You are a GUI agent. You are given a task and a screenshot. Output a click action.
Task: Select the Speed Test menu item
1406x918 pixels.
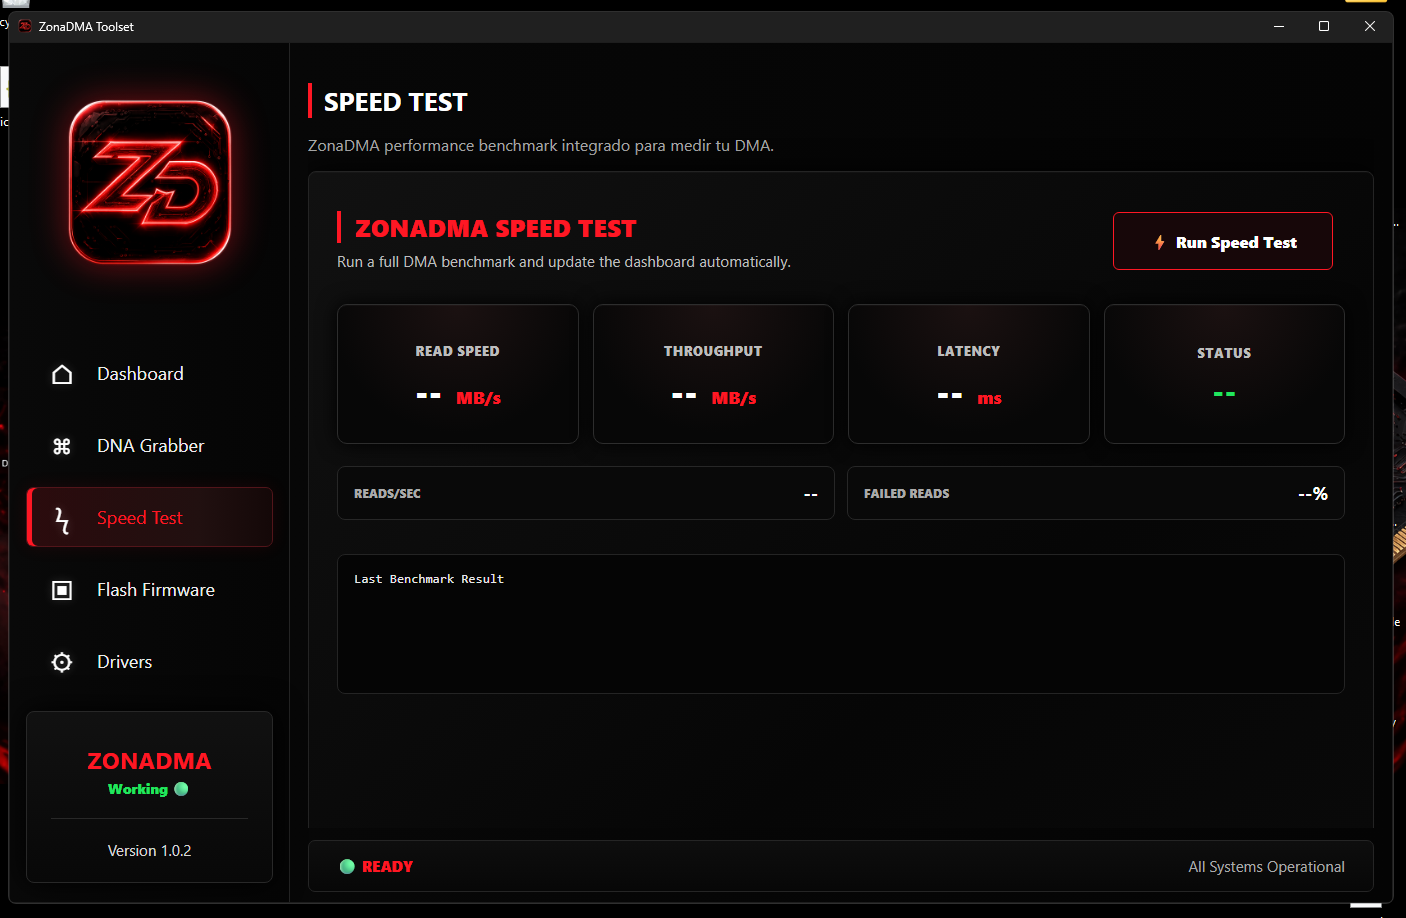pyautogui.click(x=150, y=517)
